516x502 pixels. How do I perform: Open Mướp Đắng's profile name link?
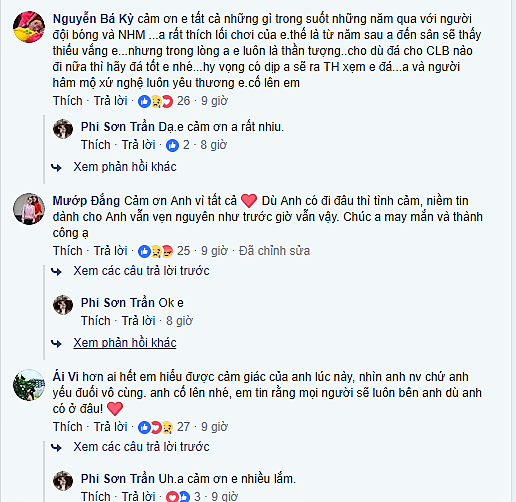pos(86,201)
